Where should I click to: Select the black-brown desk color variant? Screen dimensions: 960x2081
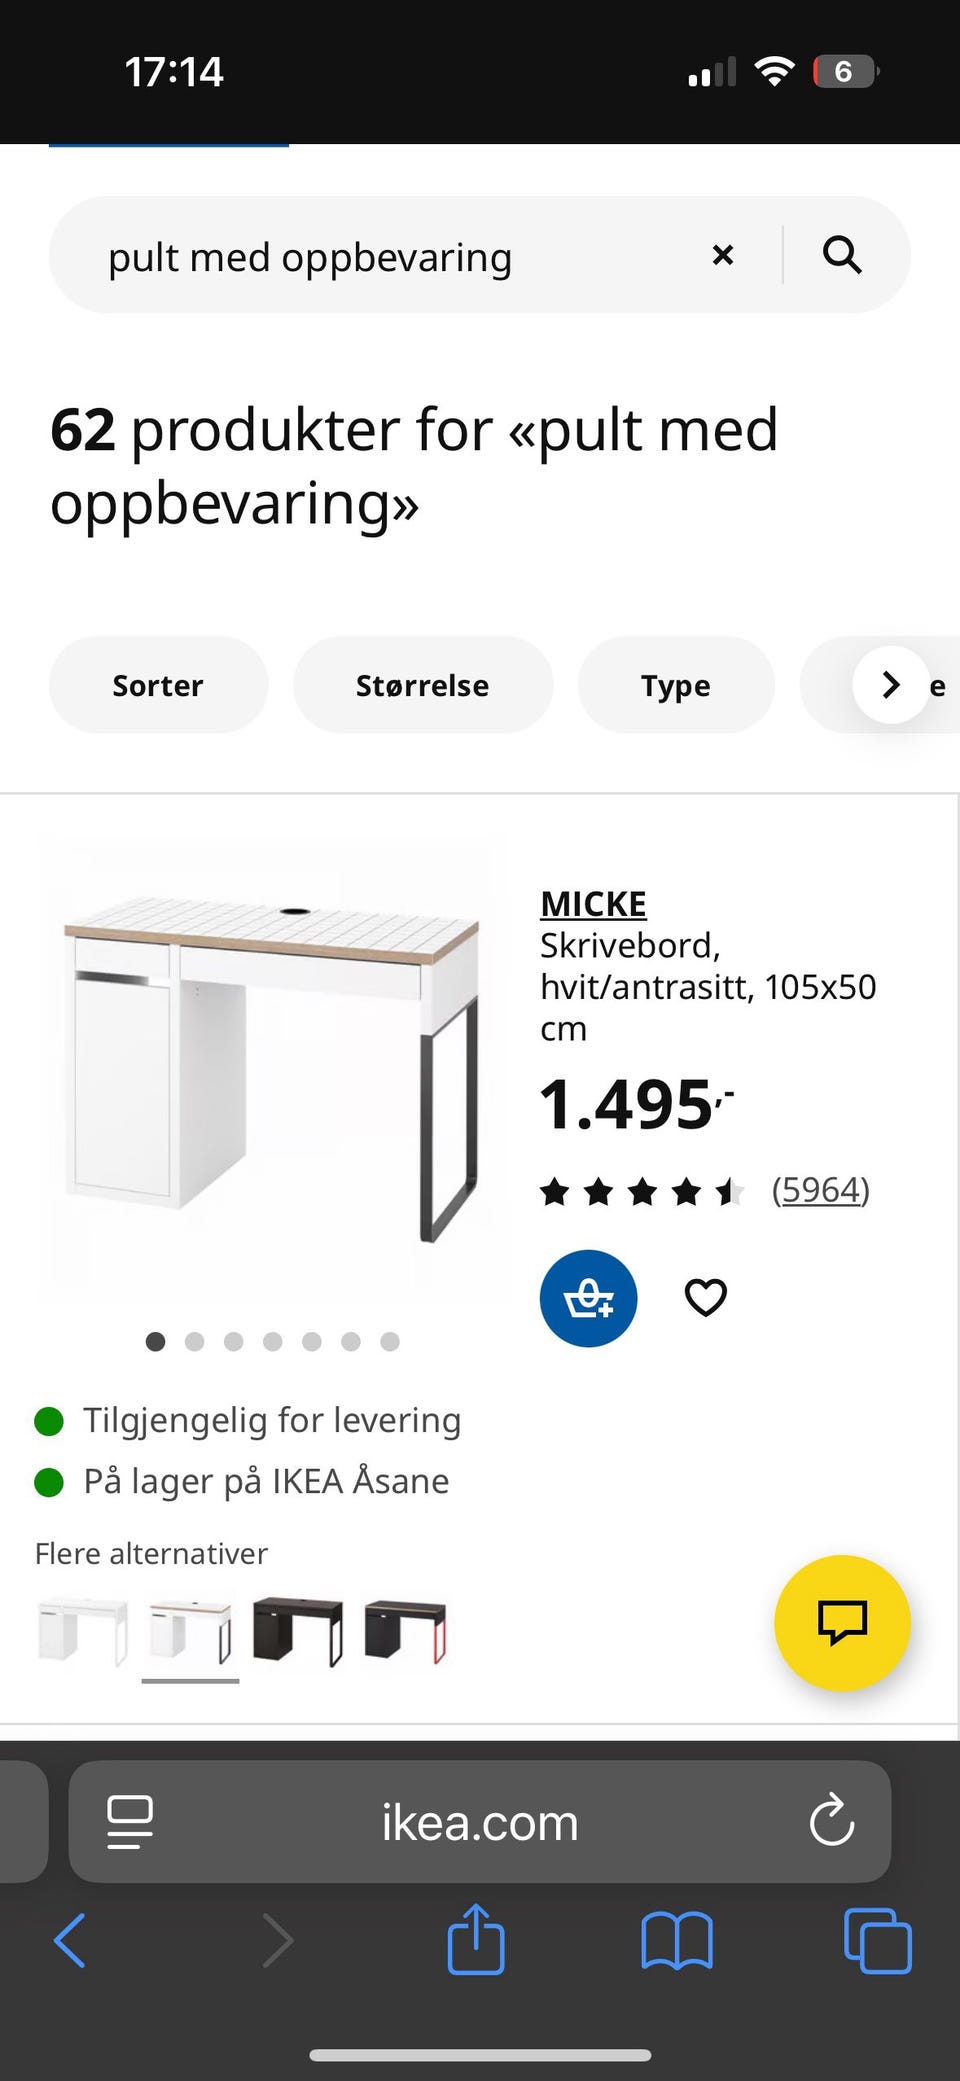tap(298, 1632)
